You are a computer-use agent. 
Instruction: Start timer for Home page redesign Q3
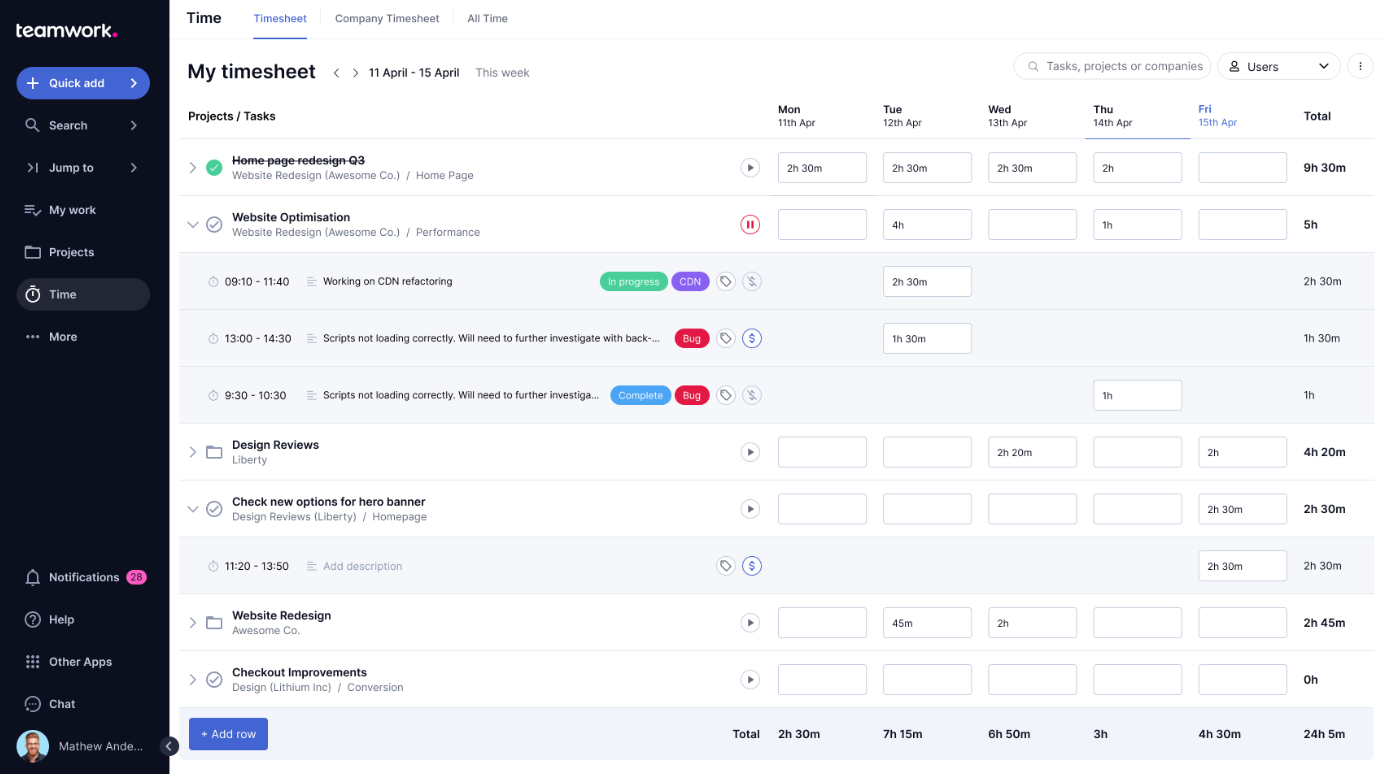click(750, 168)
